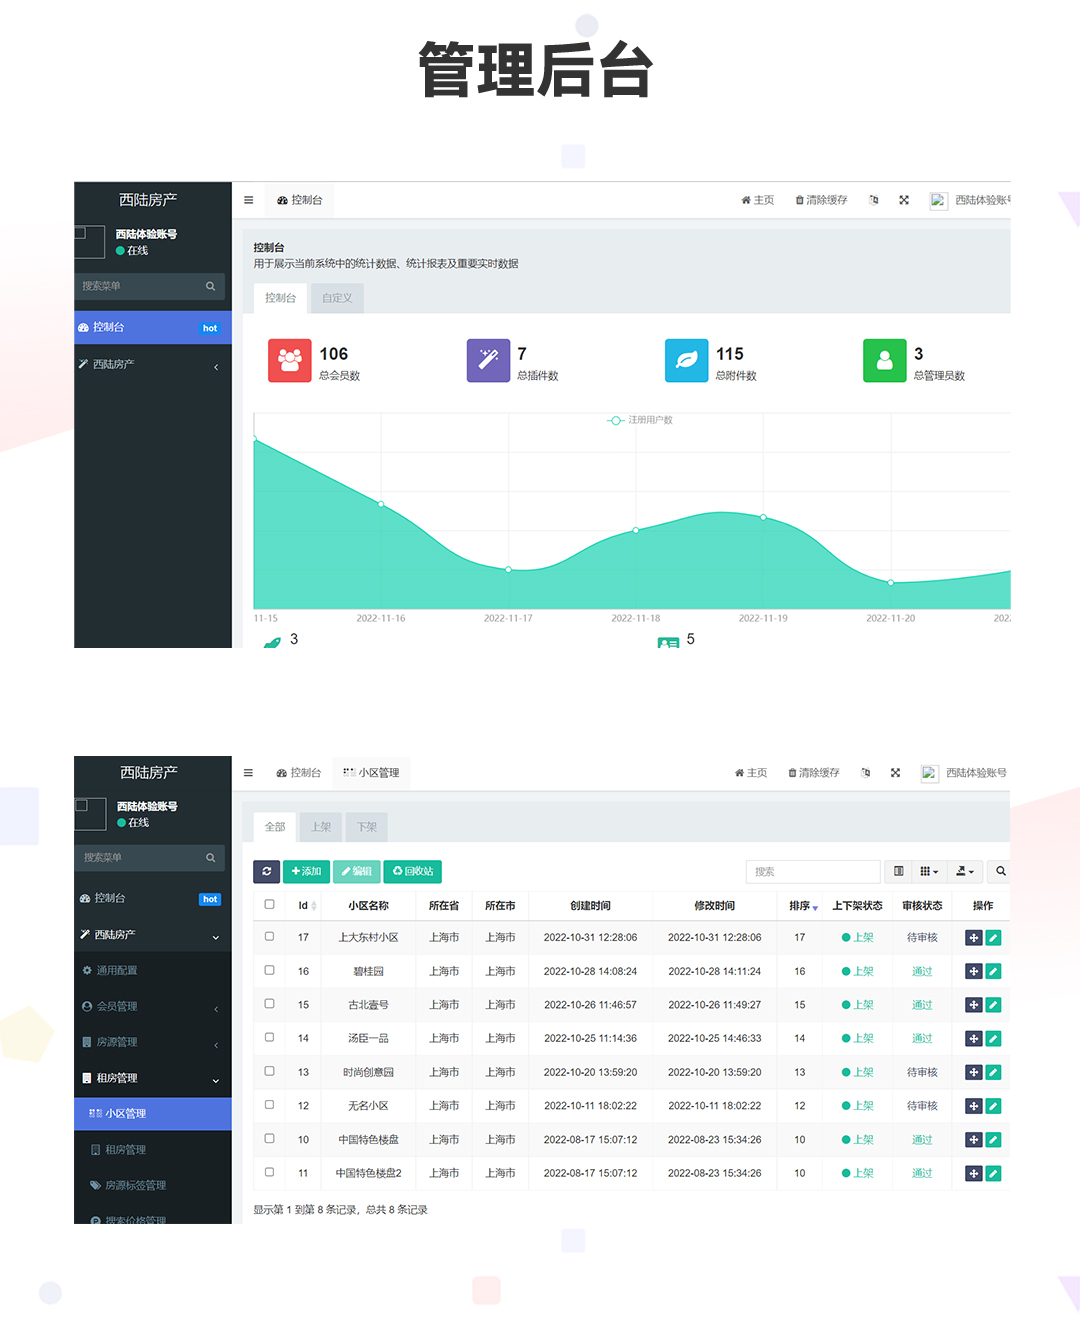
Task: Expand the 会员管理 sidebar menu
Action: pyautogui.click(x=152, y=1006)
